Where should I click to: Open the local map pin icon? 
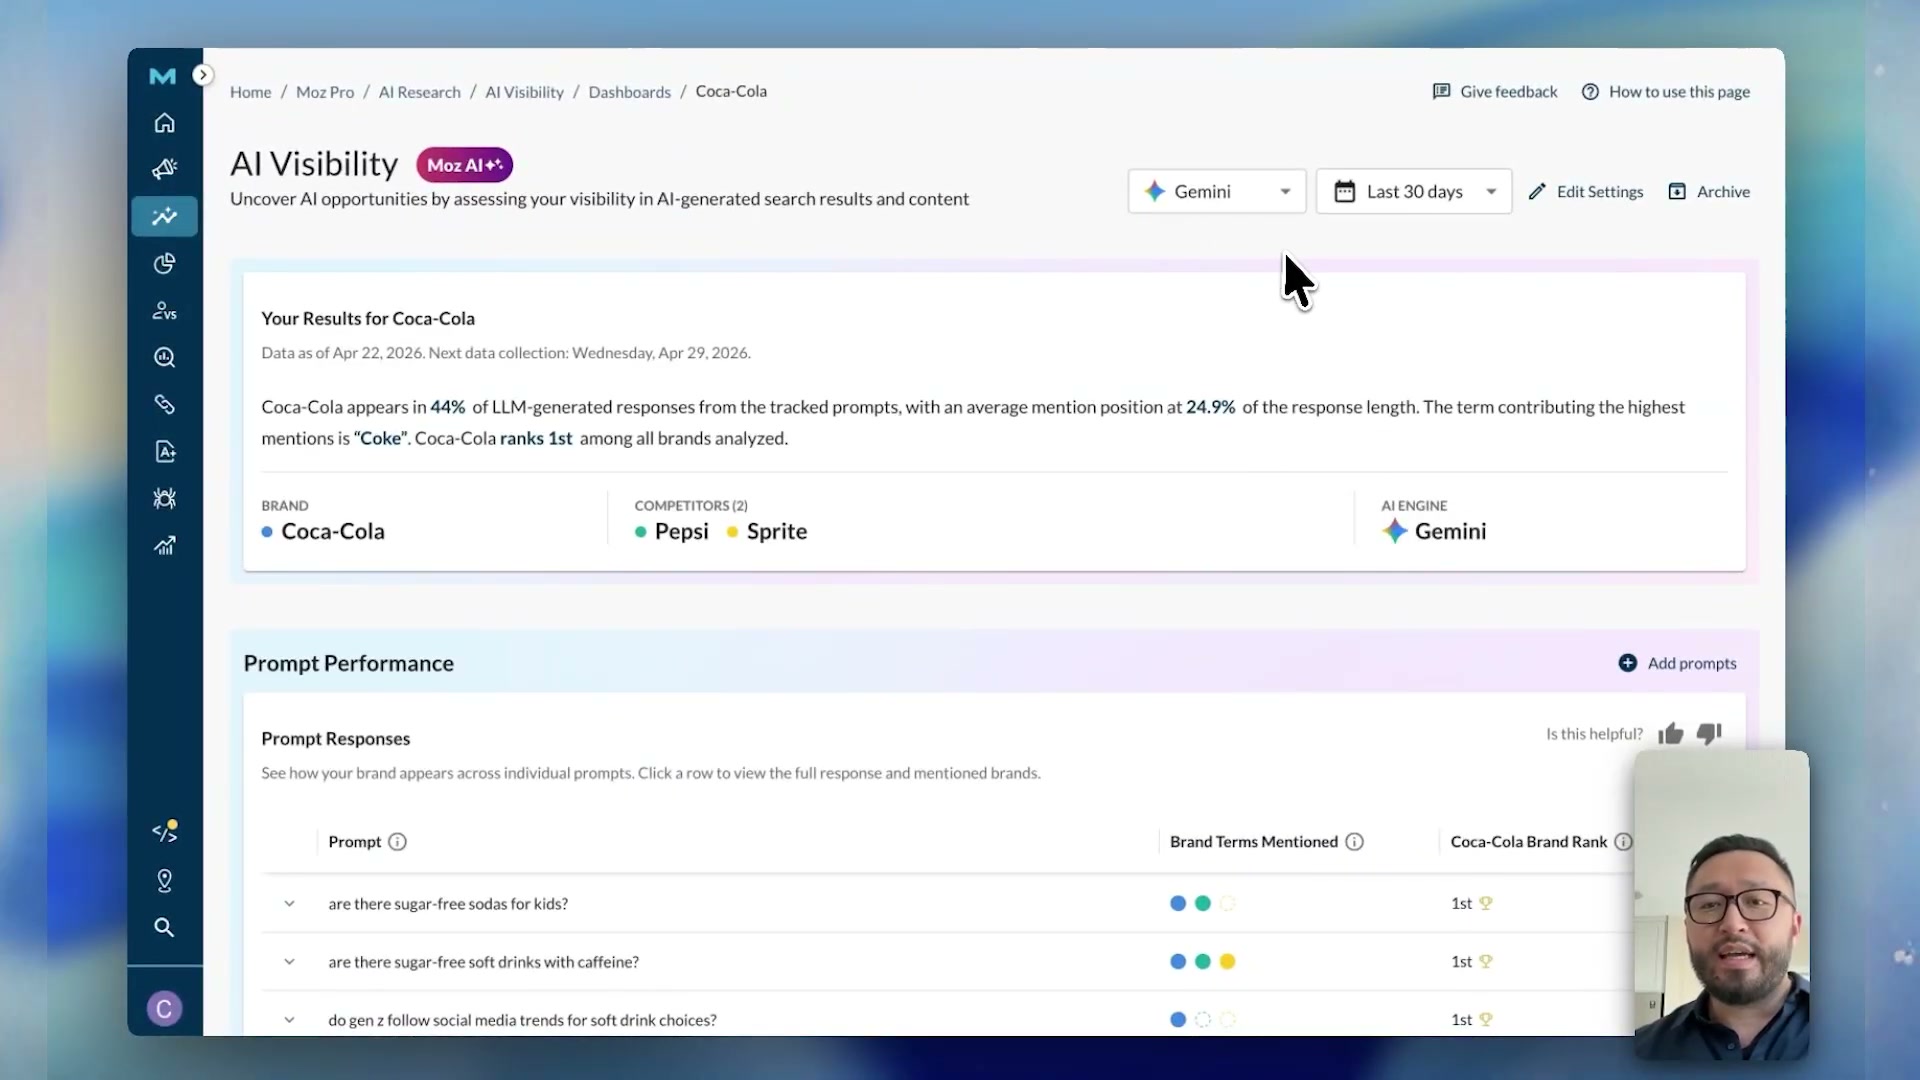tap(165, 880)
